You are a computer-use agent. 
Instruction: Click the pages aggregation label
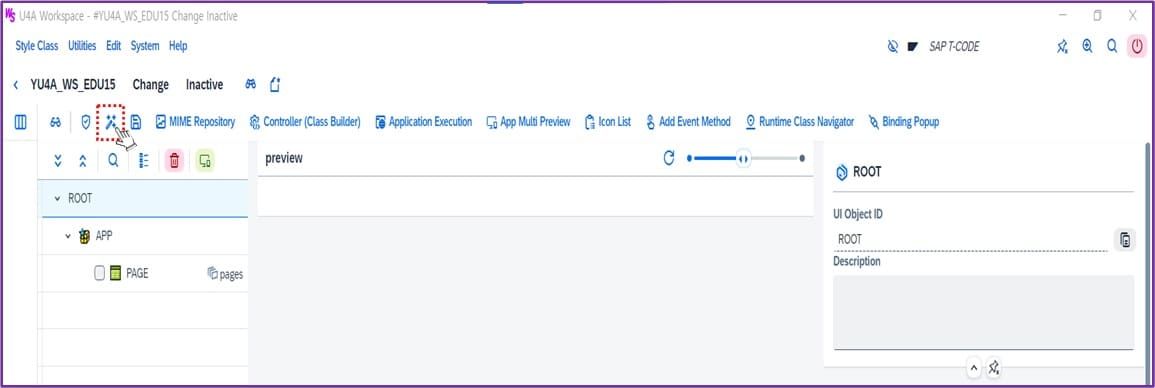225,274
